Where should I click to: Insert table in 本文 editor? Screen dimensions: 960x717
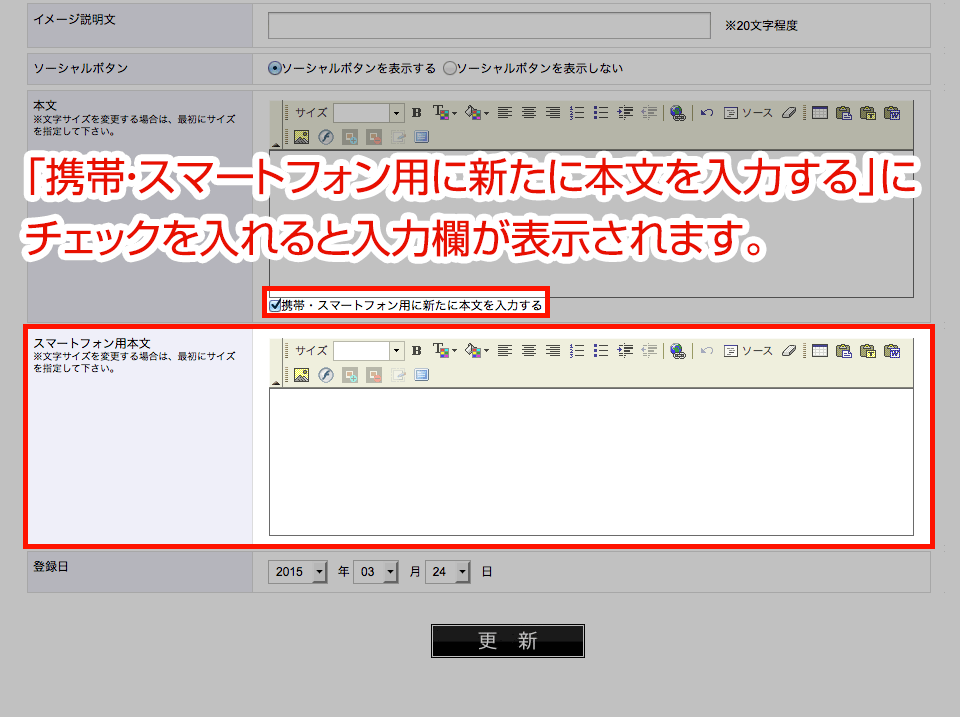[820, 113]
